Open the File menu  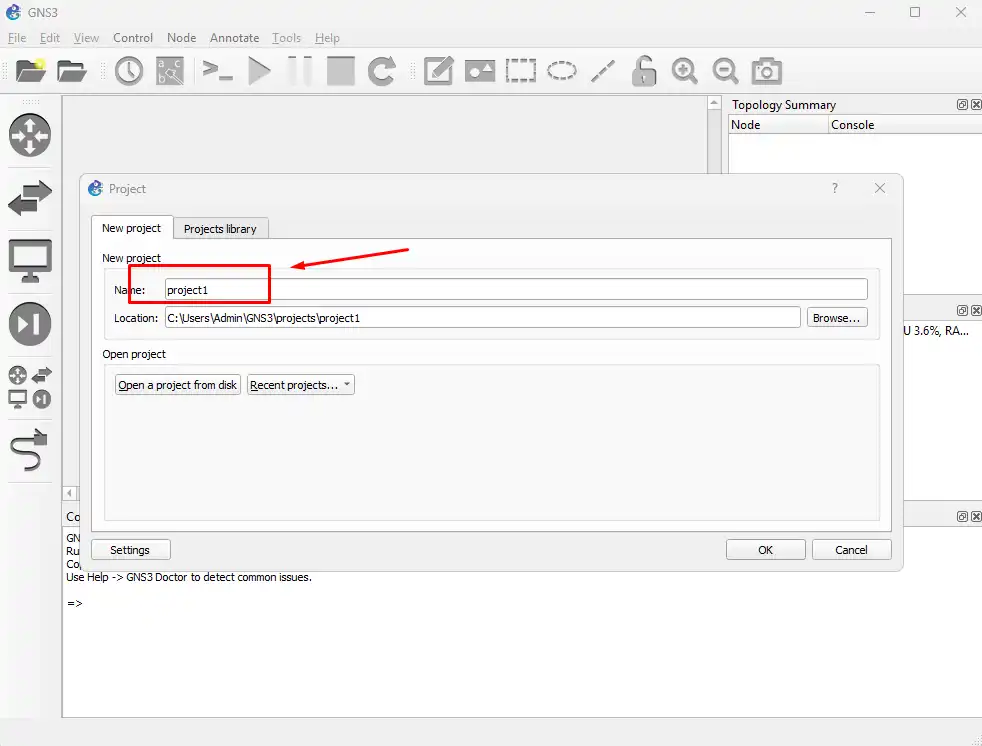pos(17,38)
